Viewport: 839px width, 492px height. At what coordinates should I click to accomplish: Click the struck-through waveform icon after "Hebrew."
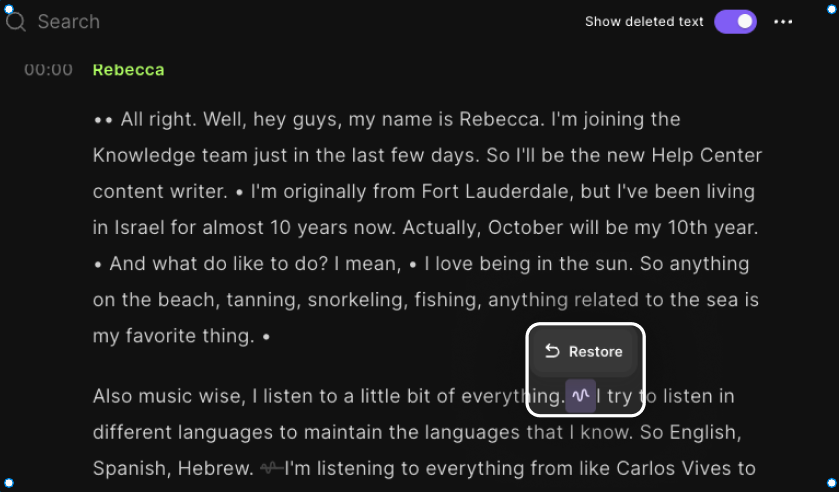coord(271,468)
